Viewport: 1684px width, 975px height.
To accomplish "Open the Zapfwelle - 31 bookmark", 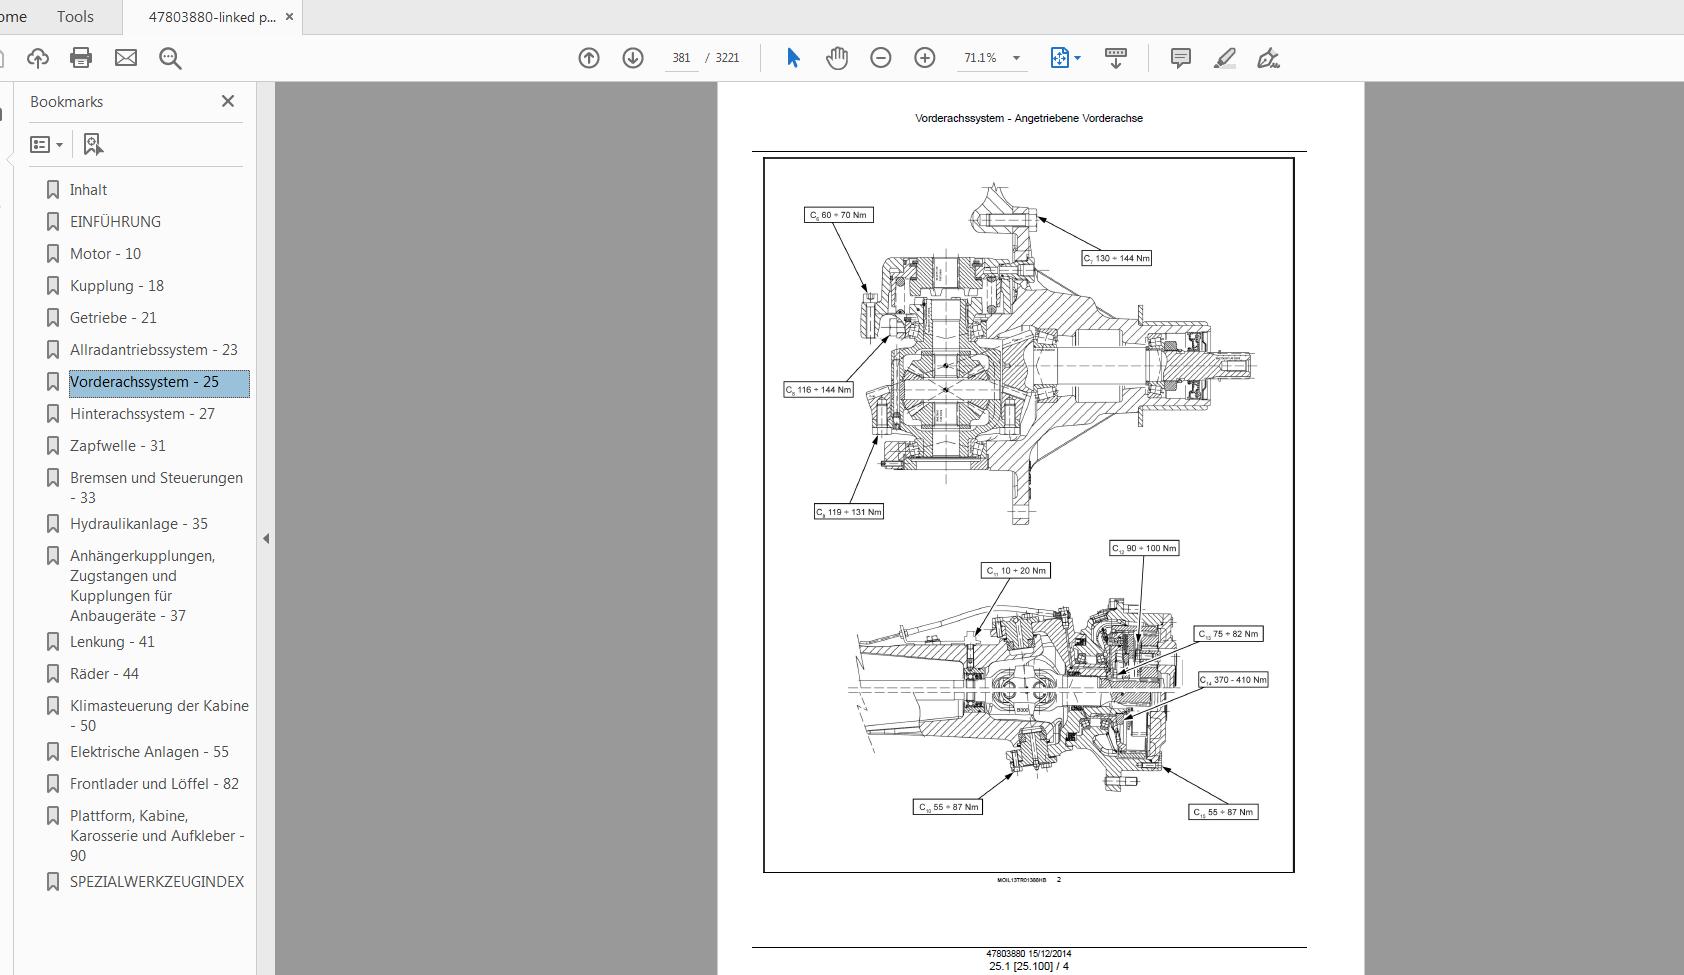I will pyautogui.click(x=118, y=446).
